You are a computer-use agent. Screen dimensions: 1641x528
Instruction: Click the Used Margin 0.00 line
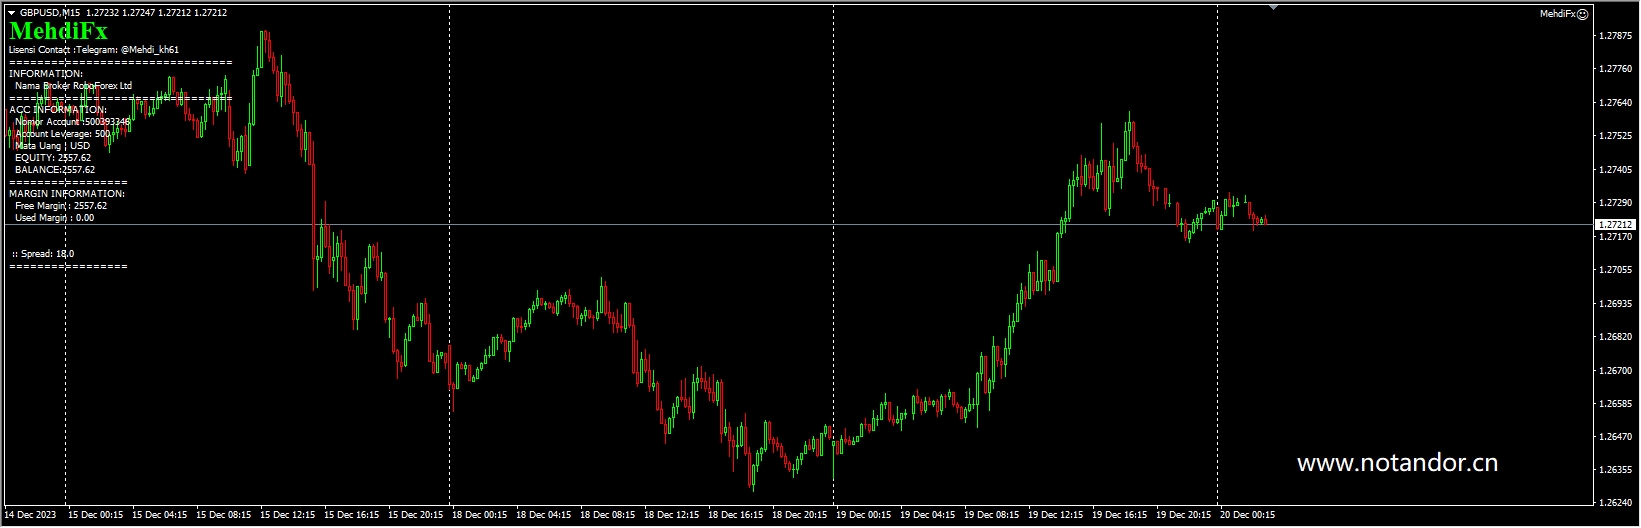(x=55, y=218)
